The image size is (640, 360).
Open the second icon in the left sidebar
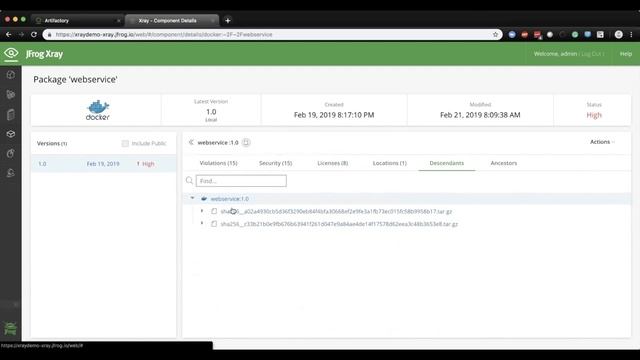[11, 94]
